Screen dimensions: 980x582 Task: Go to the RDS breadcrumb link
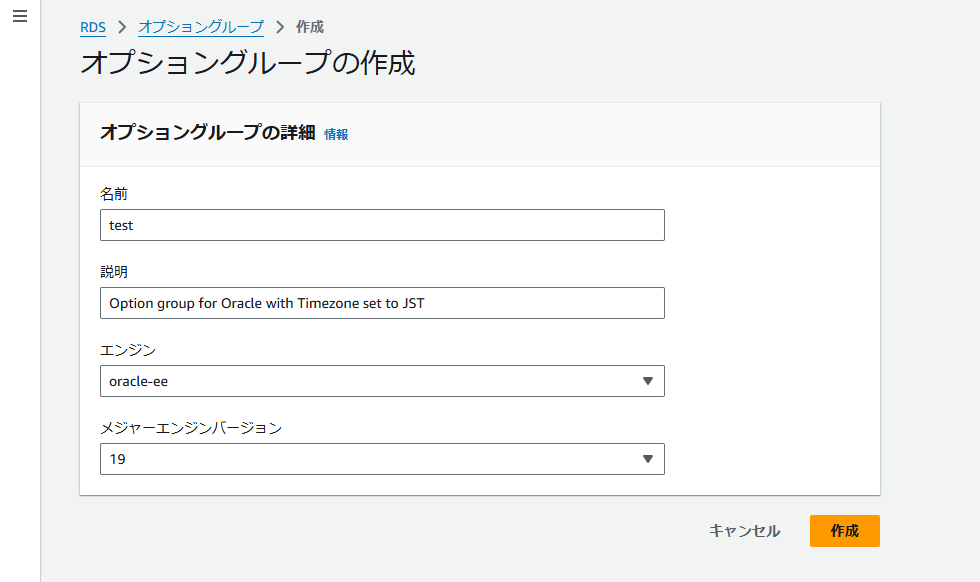[93, 27]
